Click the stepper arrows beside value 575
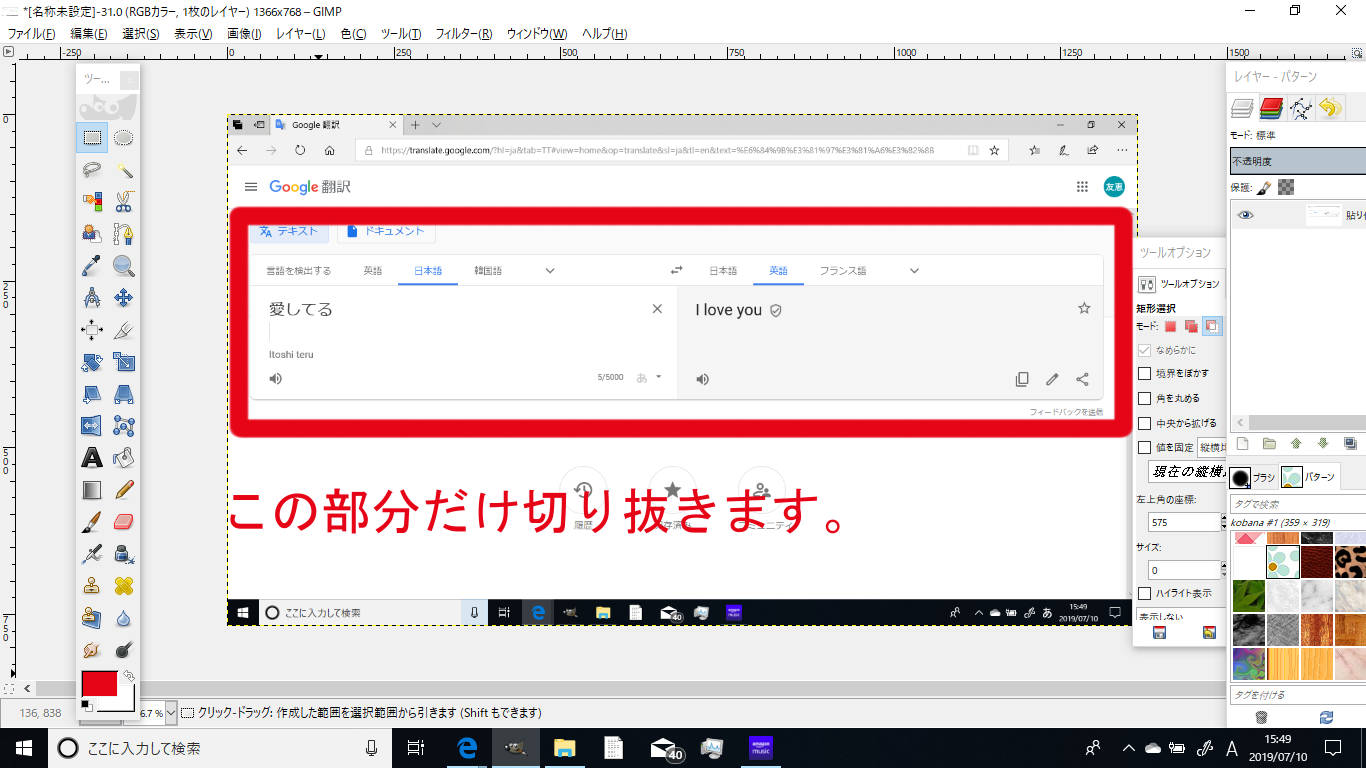The width and height of the screenshot is (1366, 768). click(1223, 522)
